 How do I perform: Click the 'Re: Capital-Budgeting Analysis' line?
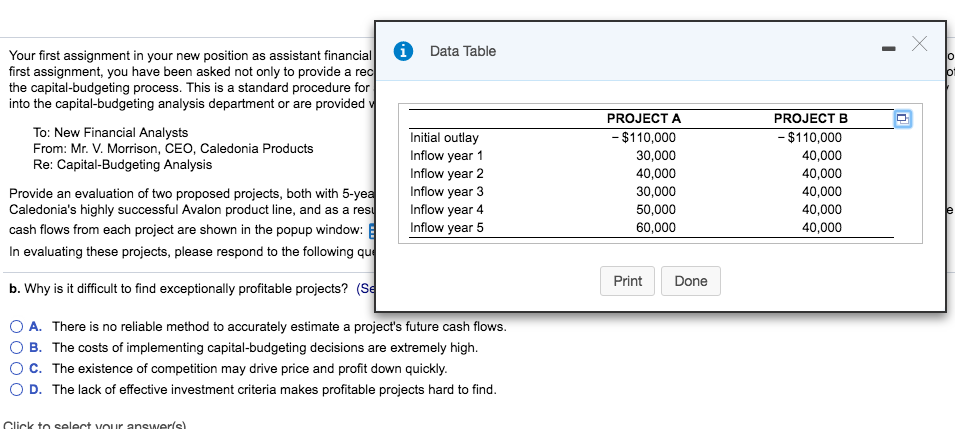point(123,164)
